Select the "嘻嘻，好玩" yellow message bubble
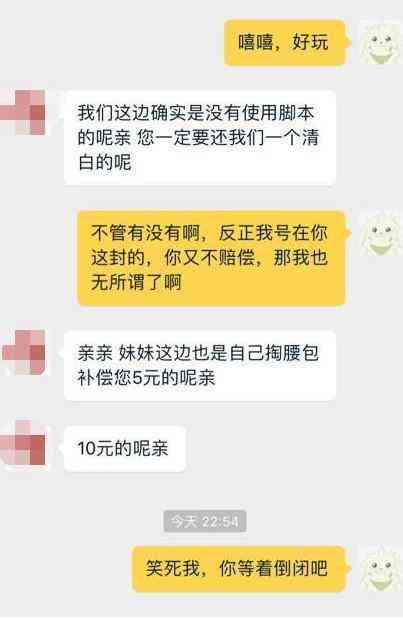Viewport: 403px width, 619px height. point(285,42)
